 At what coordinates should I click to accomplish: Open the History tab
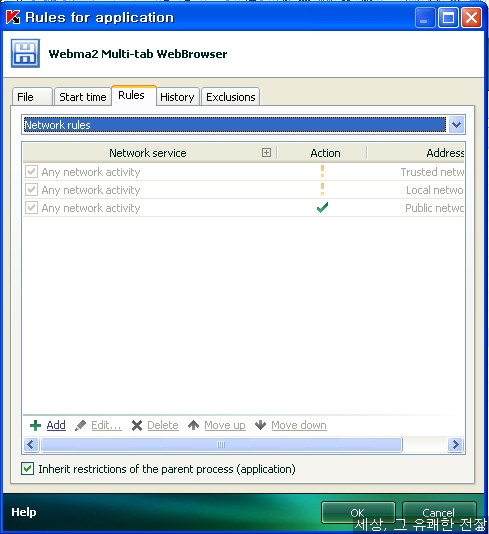tap(177, 97)
